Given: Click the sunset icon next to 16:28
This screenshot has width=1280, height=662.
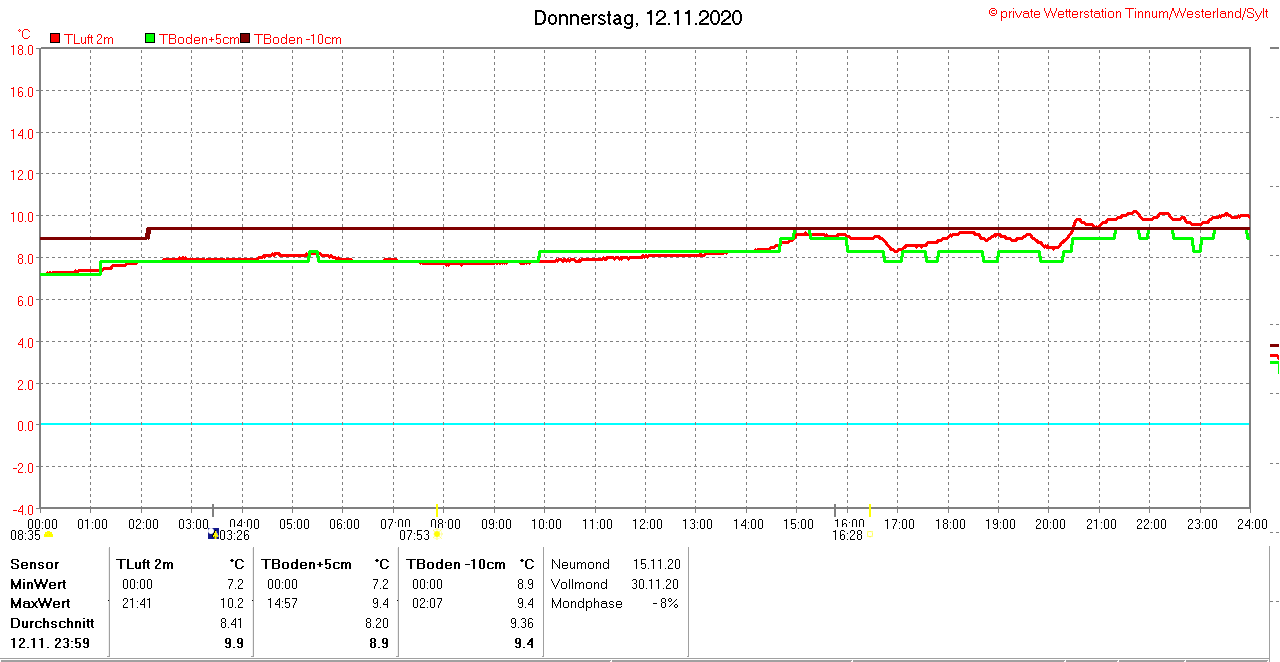Looking at the screenshot, I should pos(870,535).
